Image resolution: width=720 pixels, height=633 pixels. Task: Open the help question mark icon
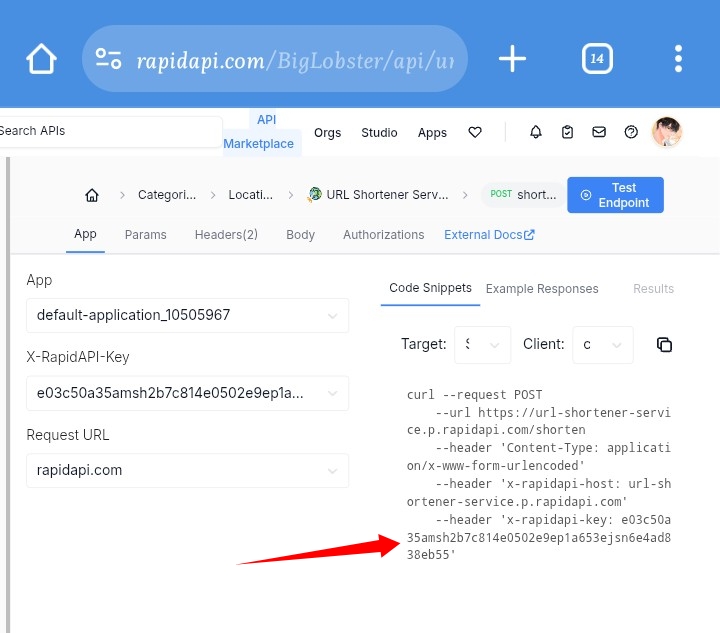(x=631, y=132)
